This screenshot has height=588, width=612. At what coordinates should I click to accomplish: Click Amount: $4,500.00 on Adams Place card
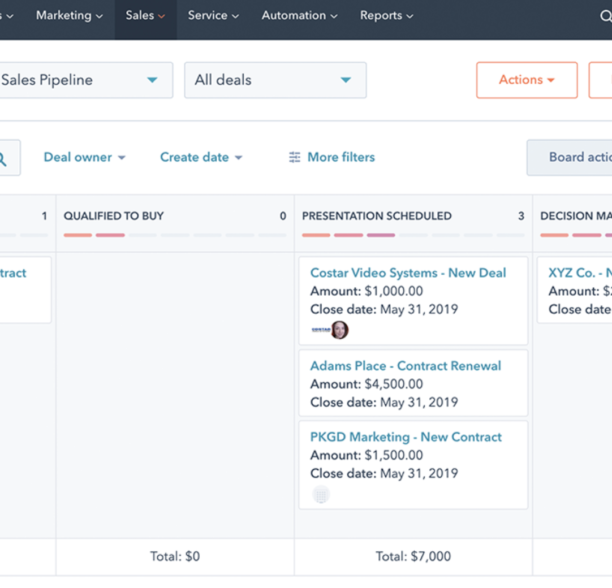(x=366, y=384)
